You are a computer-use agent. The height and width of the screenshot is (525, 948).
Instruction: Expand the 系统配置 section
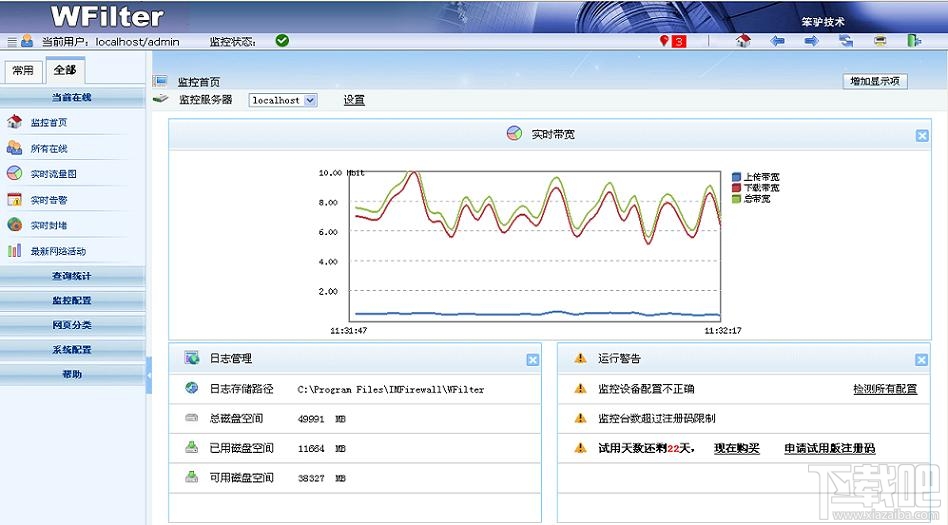(72, 350)
